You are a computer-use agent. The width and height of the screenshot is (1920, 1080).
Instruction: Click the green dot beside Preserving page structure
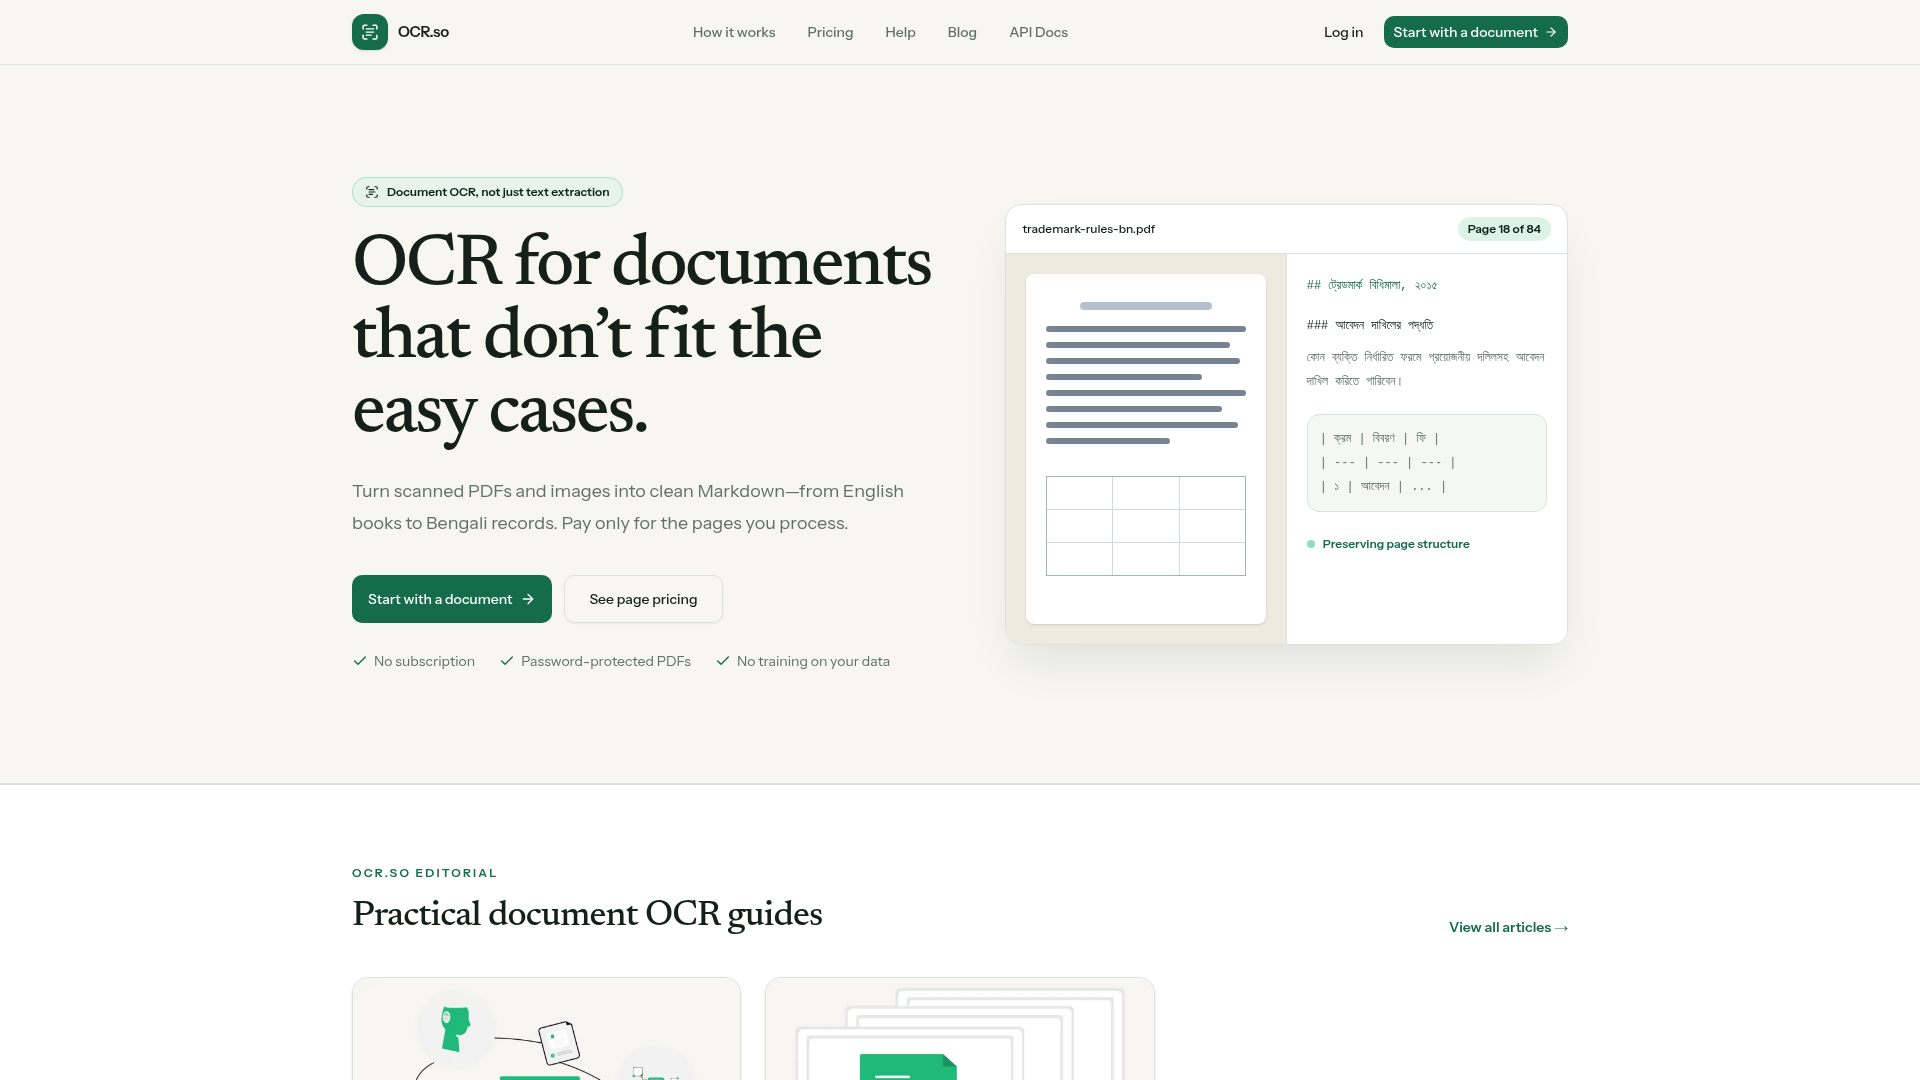tap(1311, 544)
